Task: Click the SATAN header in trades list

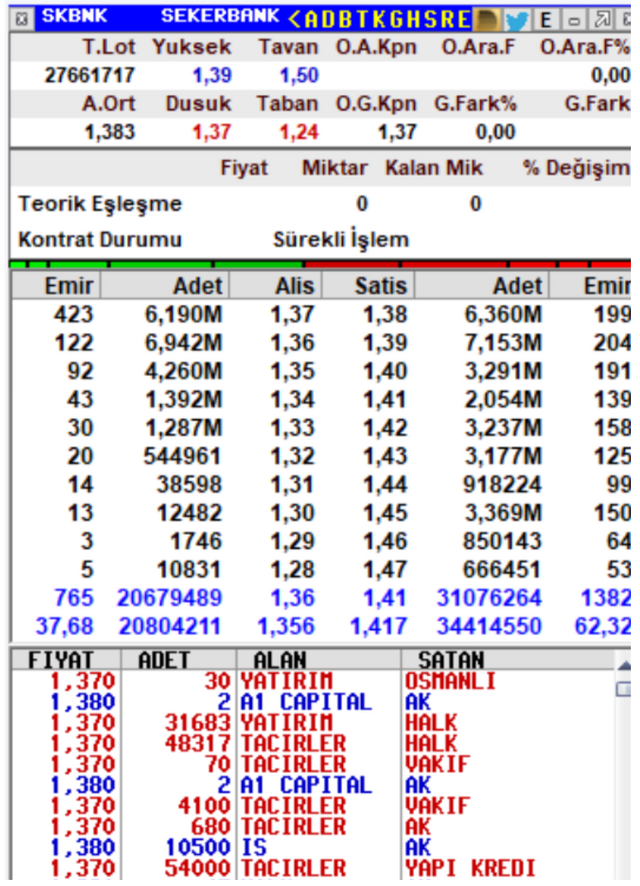Action: tap(507, 660)
